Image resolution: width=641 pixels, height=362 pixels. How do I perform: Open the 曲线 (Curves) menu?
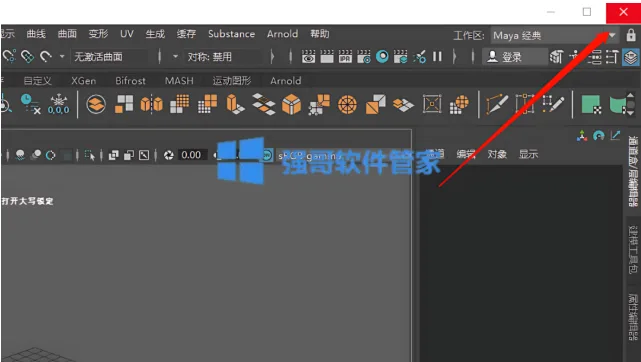(x=36, y=34)
